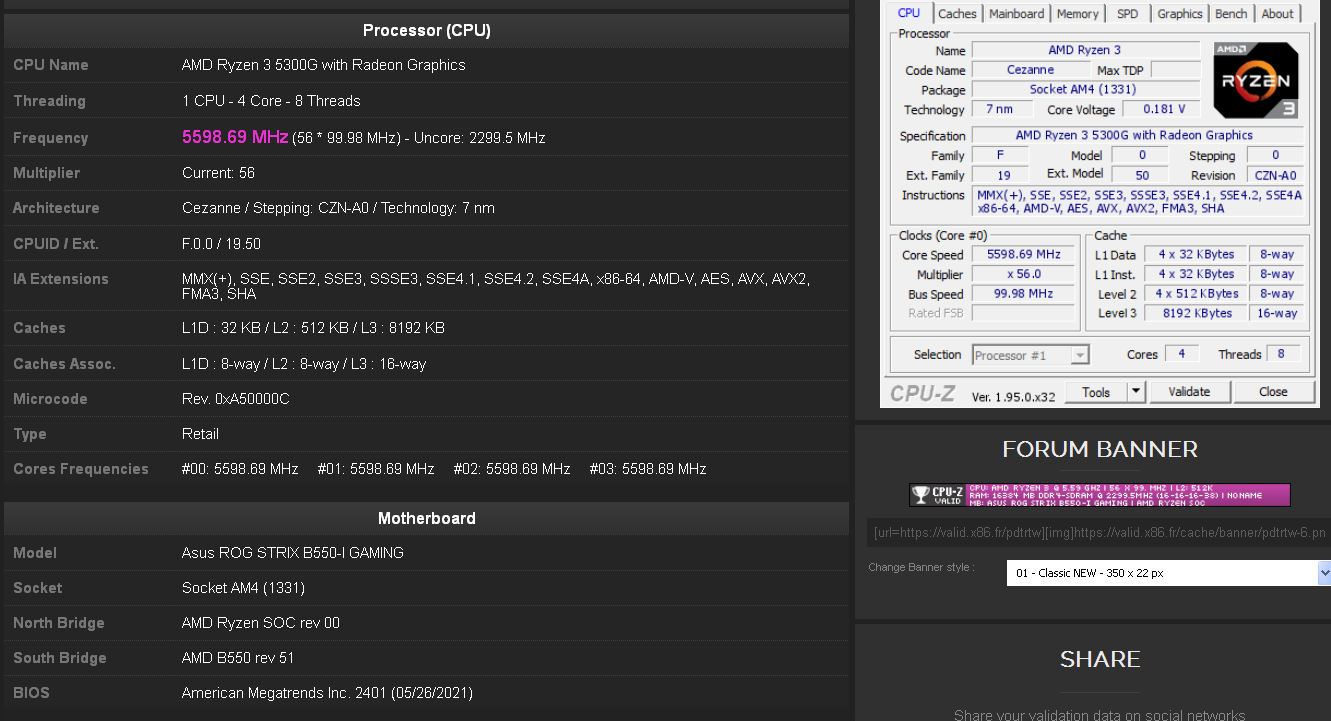The image size is (1331, 721).
Task: Click the Threads count field showing 8
Action: tap(1282, 354)
